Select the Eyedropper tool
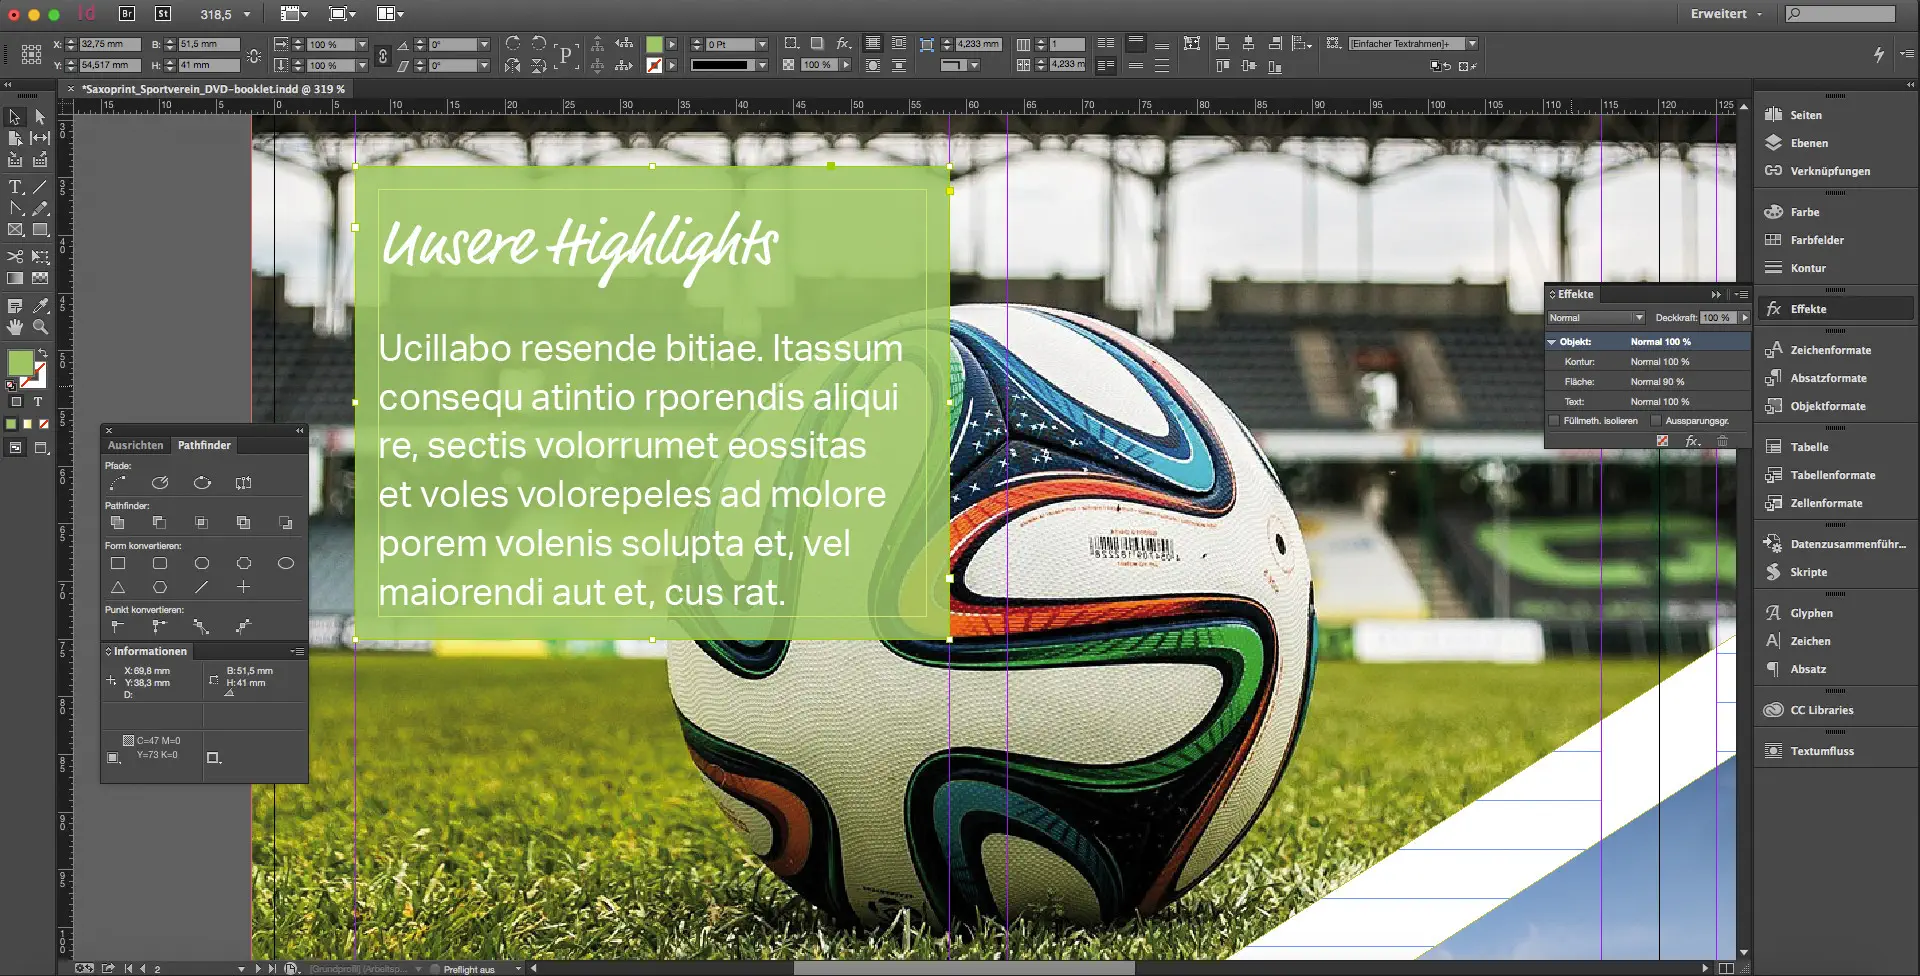 [x=40, y=306]
